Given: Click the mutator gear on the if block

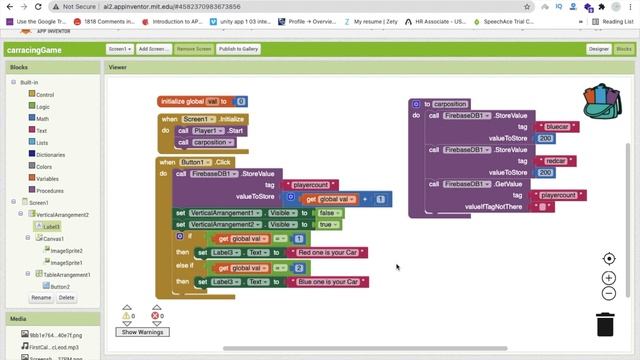Looking at the screenshot, I should pyautogui.click(x=180, y=236).
